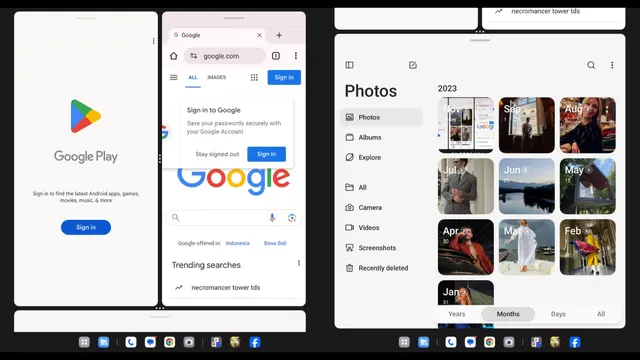The width and height of the screenshot is (640, 360).
Task: Open Messages app from taskbar under Photos window
Action: click(470, 342)
